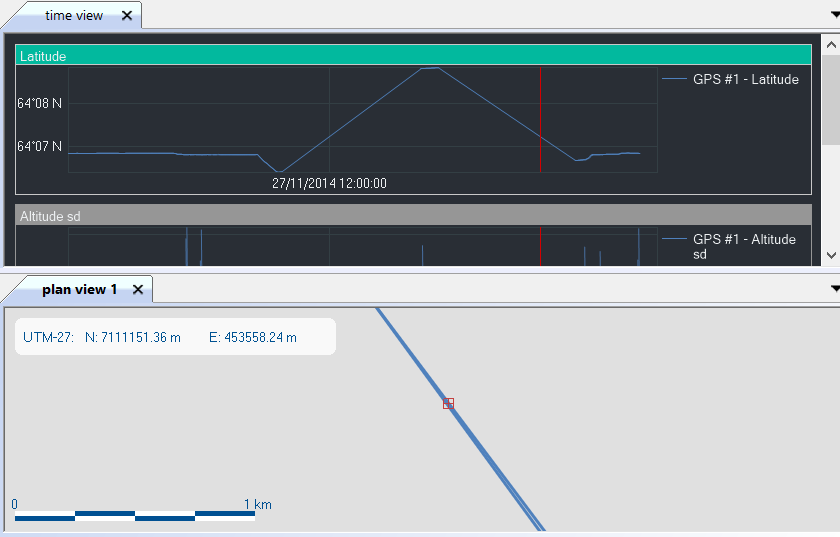Image resolution: width=840 pixels, height=537 pixels.
Task: Close the plan view 1 tab
Action: [138, 289]
